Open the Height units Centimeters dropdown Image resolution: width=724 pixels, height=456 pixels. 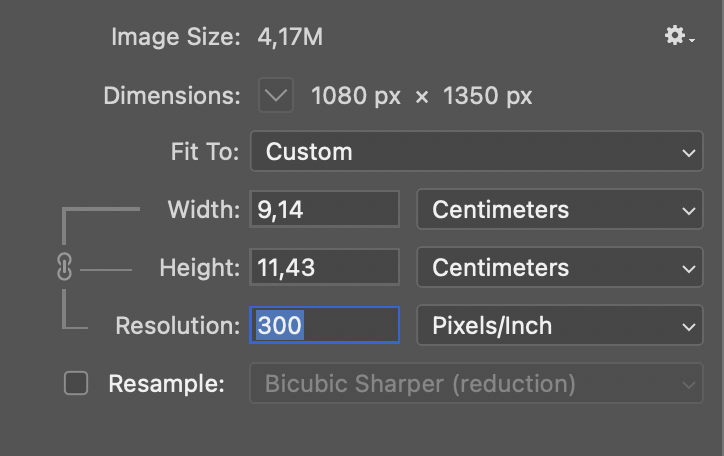point(560,267)
